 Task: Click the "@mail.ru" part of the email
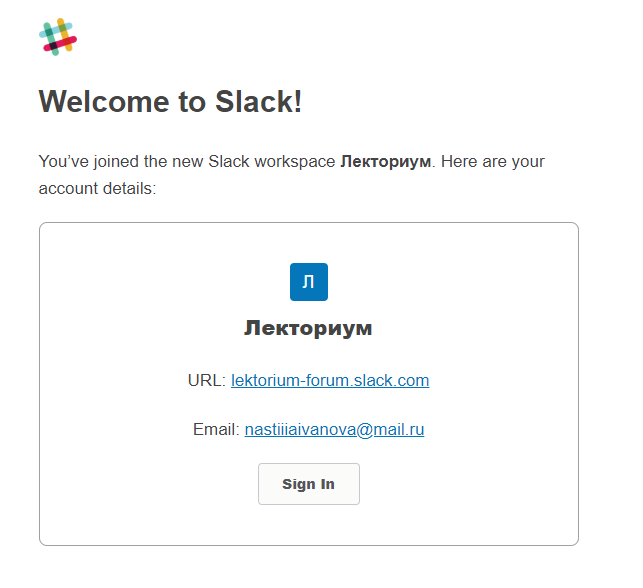tap(390, 430)
